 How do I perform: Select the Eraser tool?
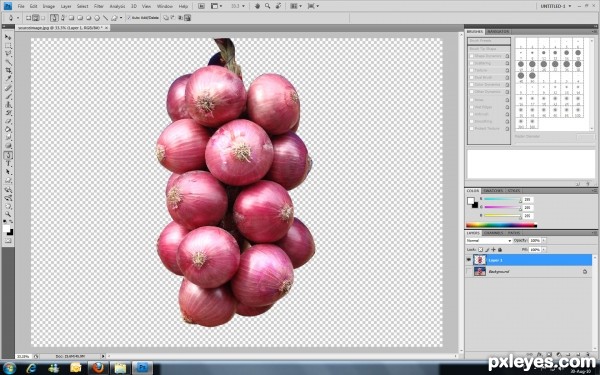pos(8,122)
